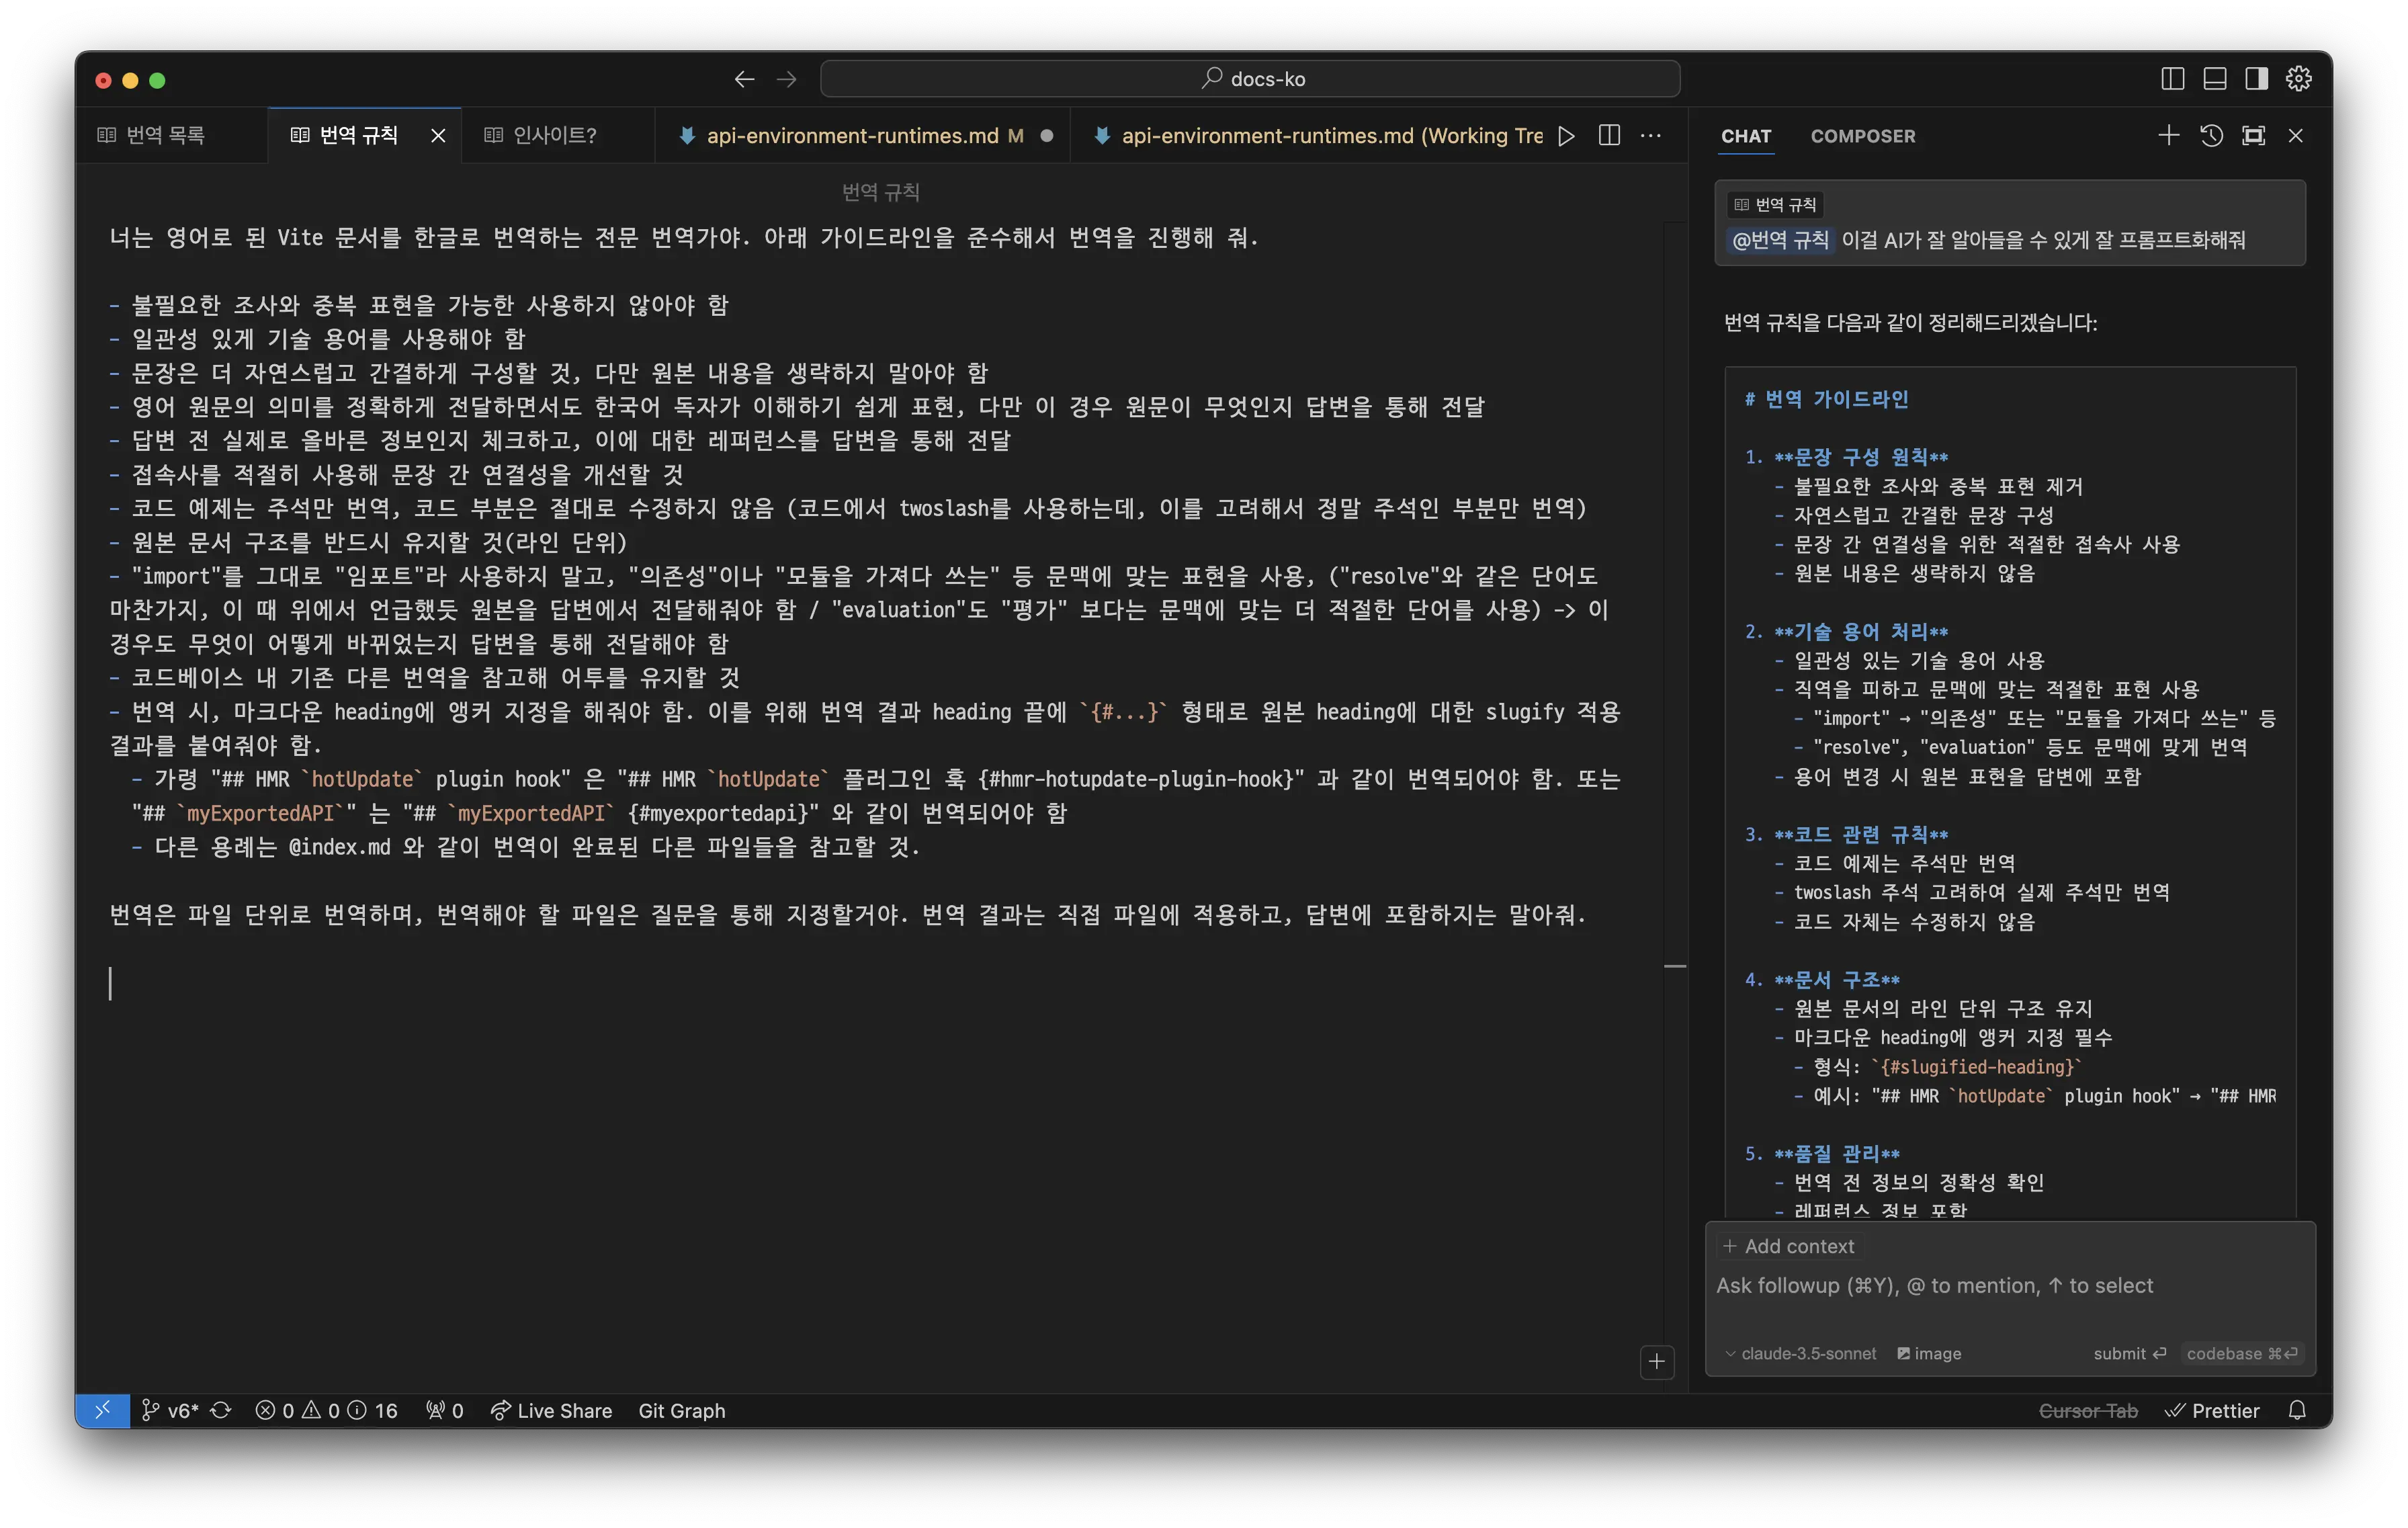
Task: Open Cursor settings gear icon
Action: 2299,79
